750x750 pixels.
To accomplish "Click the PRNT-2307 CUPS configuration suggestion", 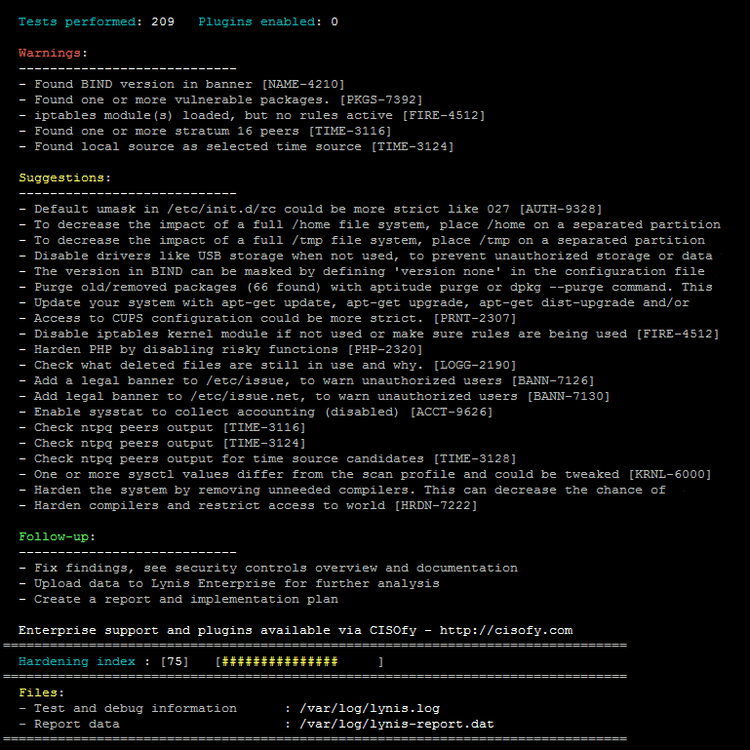I will click(x=267, y=319).
